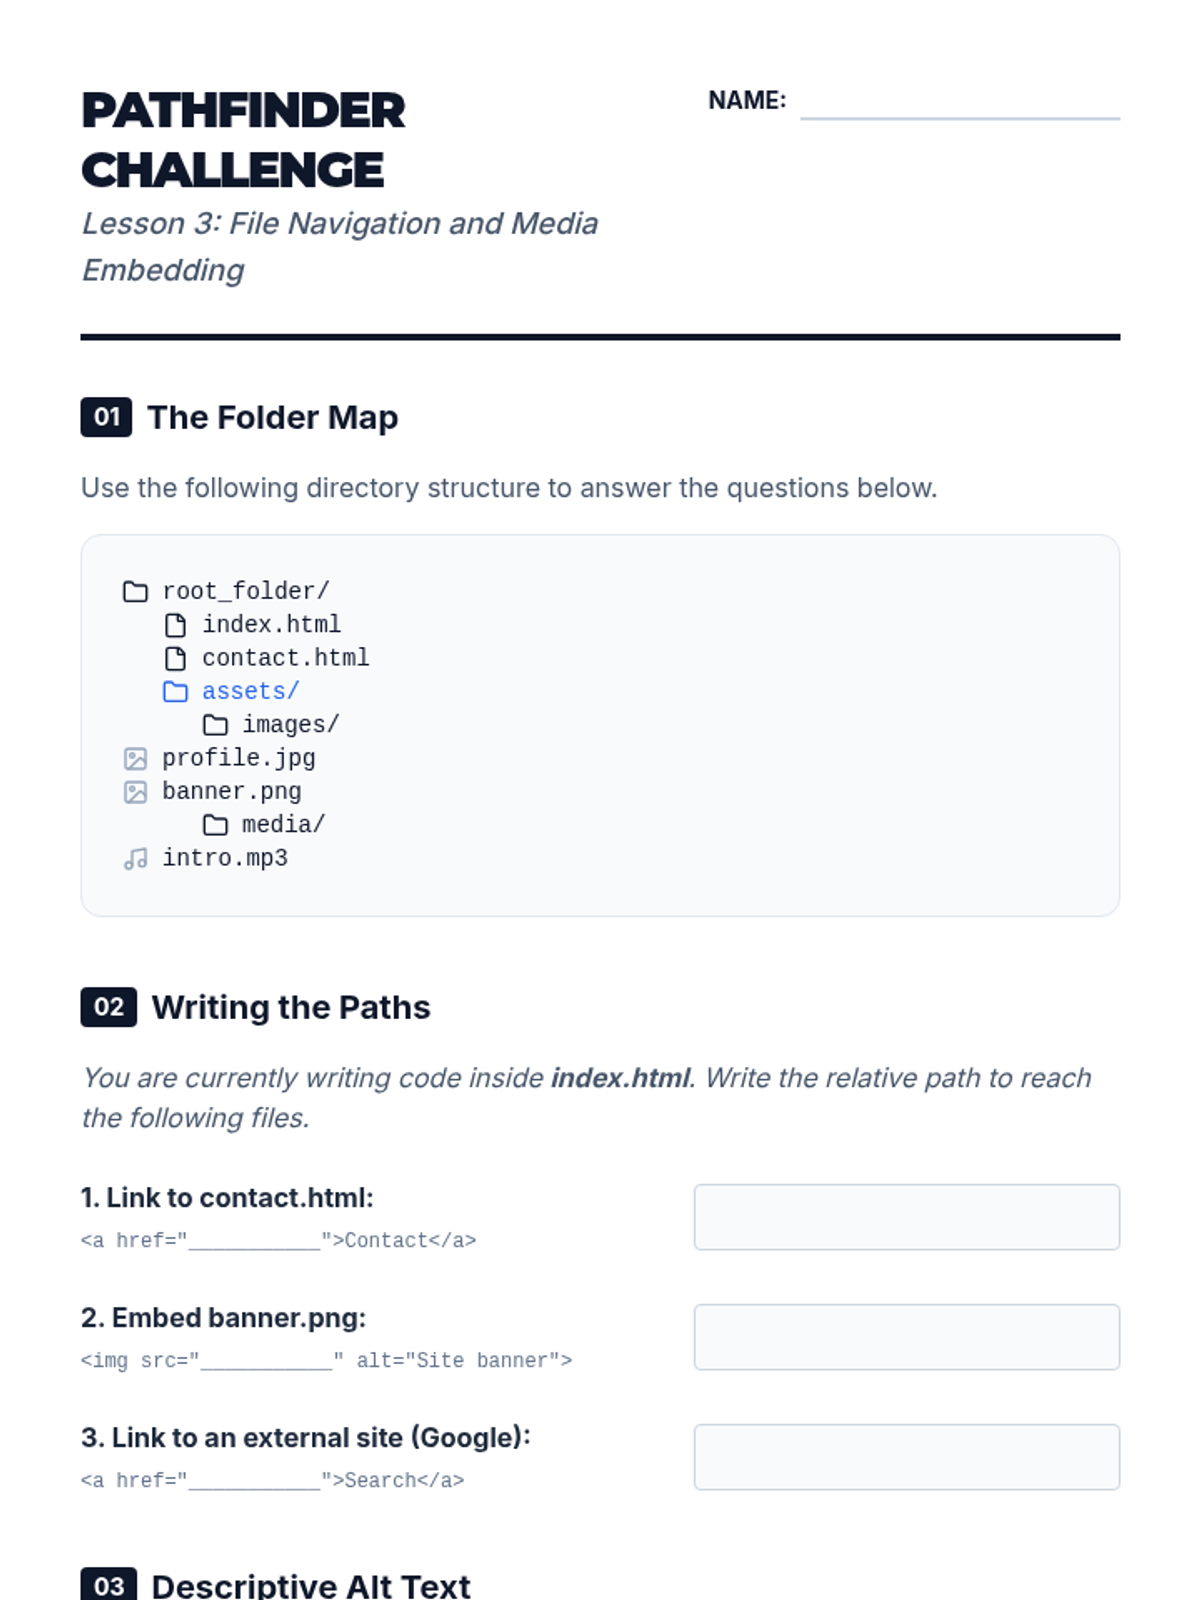
Task: Click the bold index.html text in instructions
Action: coord(620,1078)
